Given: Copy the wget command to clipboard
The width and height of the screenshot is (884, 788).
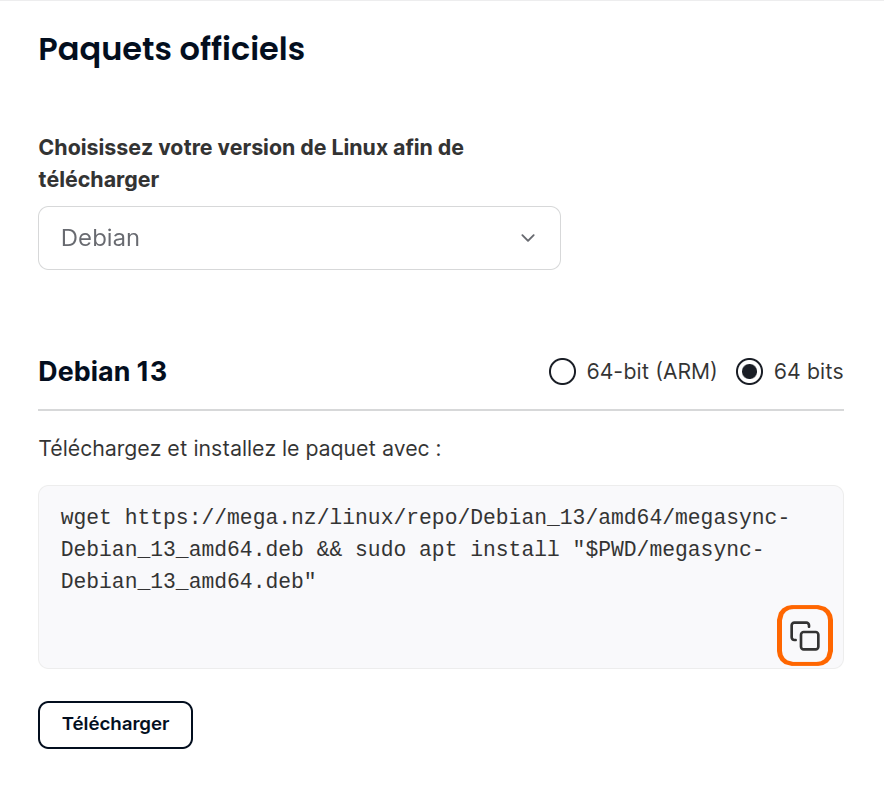Looking at the screenshot, I should pos(805,636).
